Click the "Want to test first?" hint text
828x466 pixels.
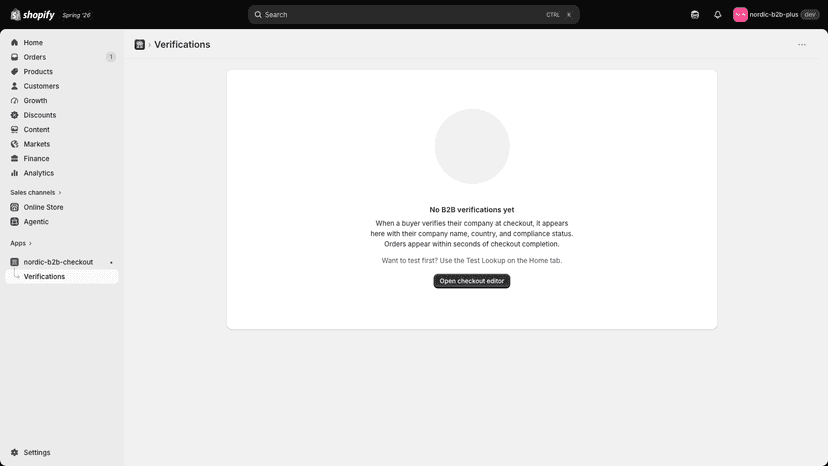[472, 260]
